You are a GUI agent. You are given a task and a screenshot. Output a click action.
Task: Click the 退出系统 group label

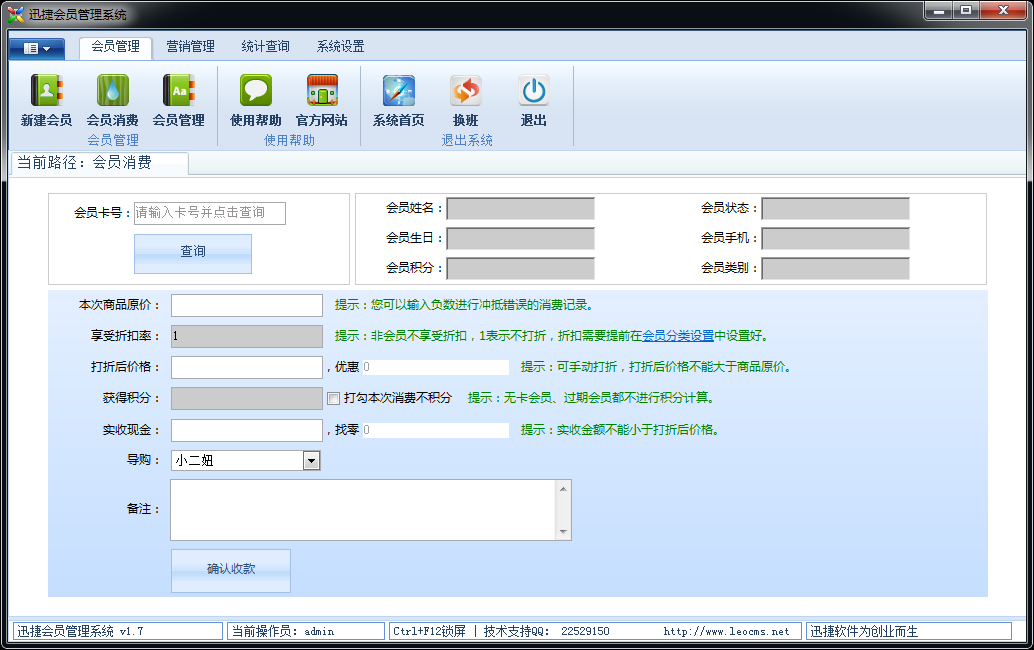click(x=467, y=140)
